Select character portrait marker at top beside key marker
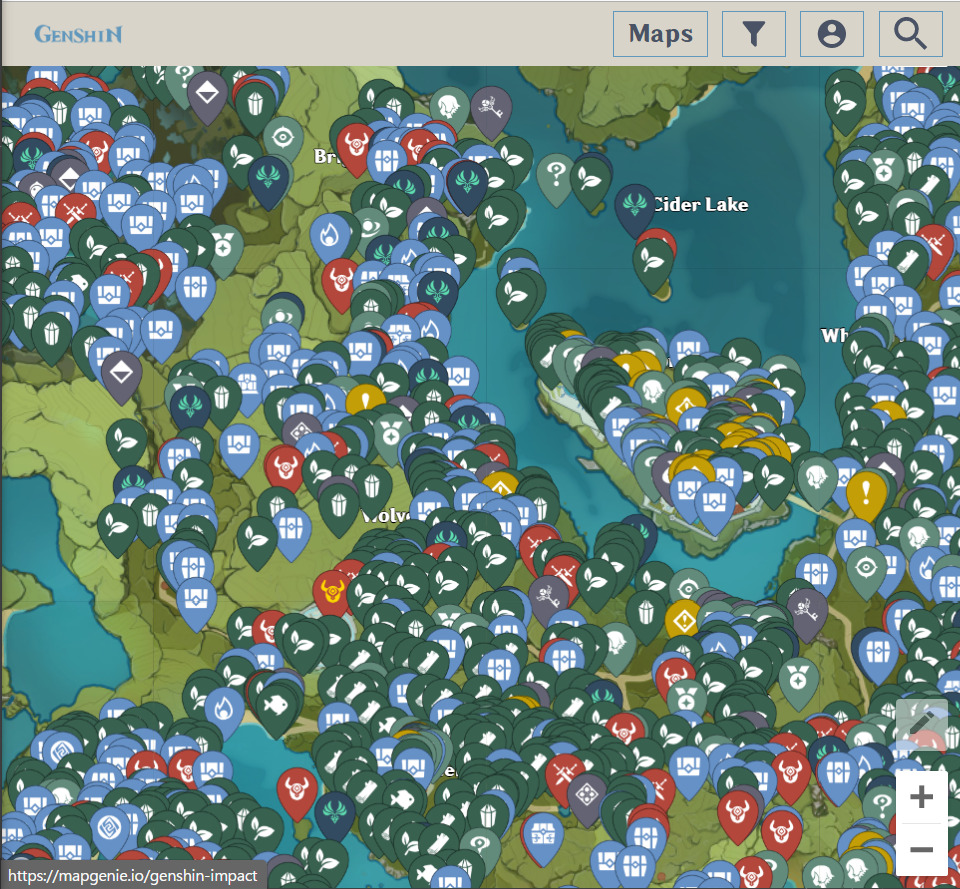The width and height of the screenshot is (960, 889). (449, 107)
